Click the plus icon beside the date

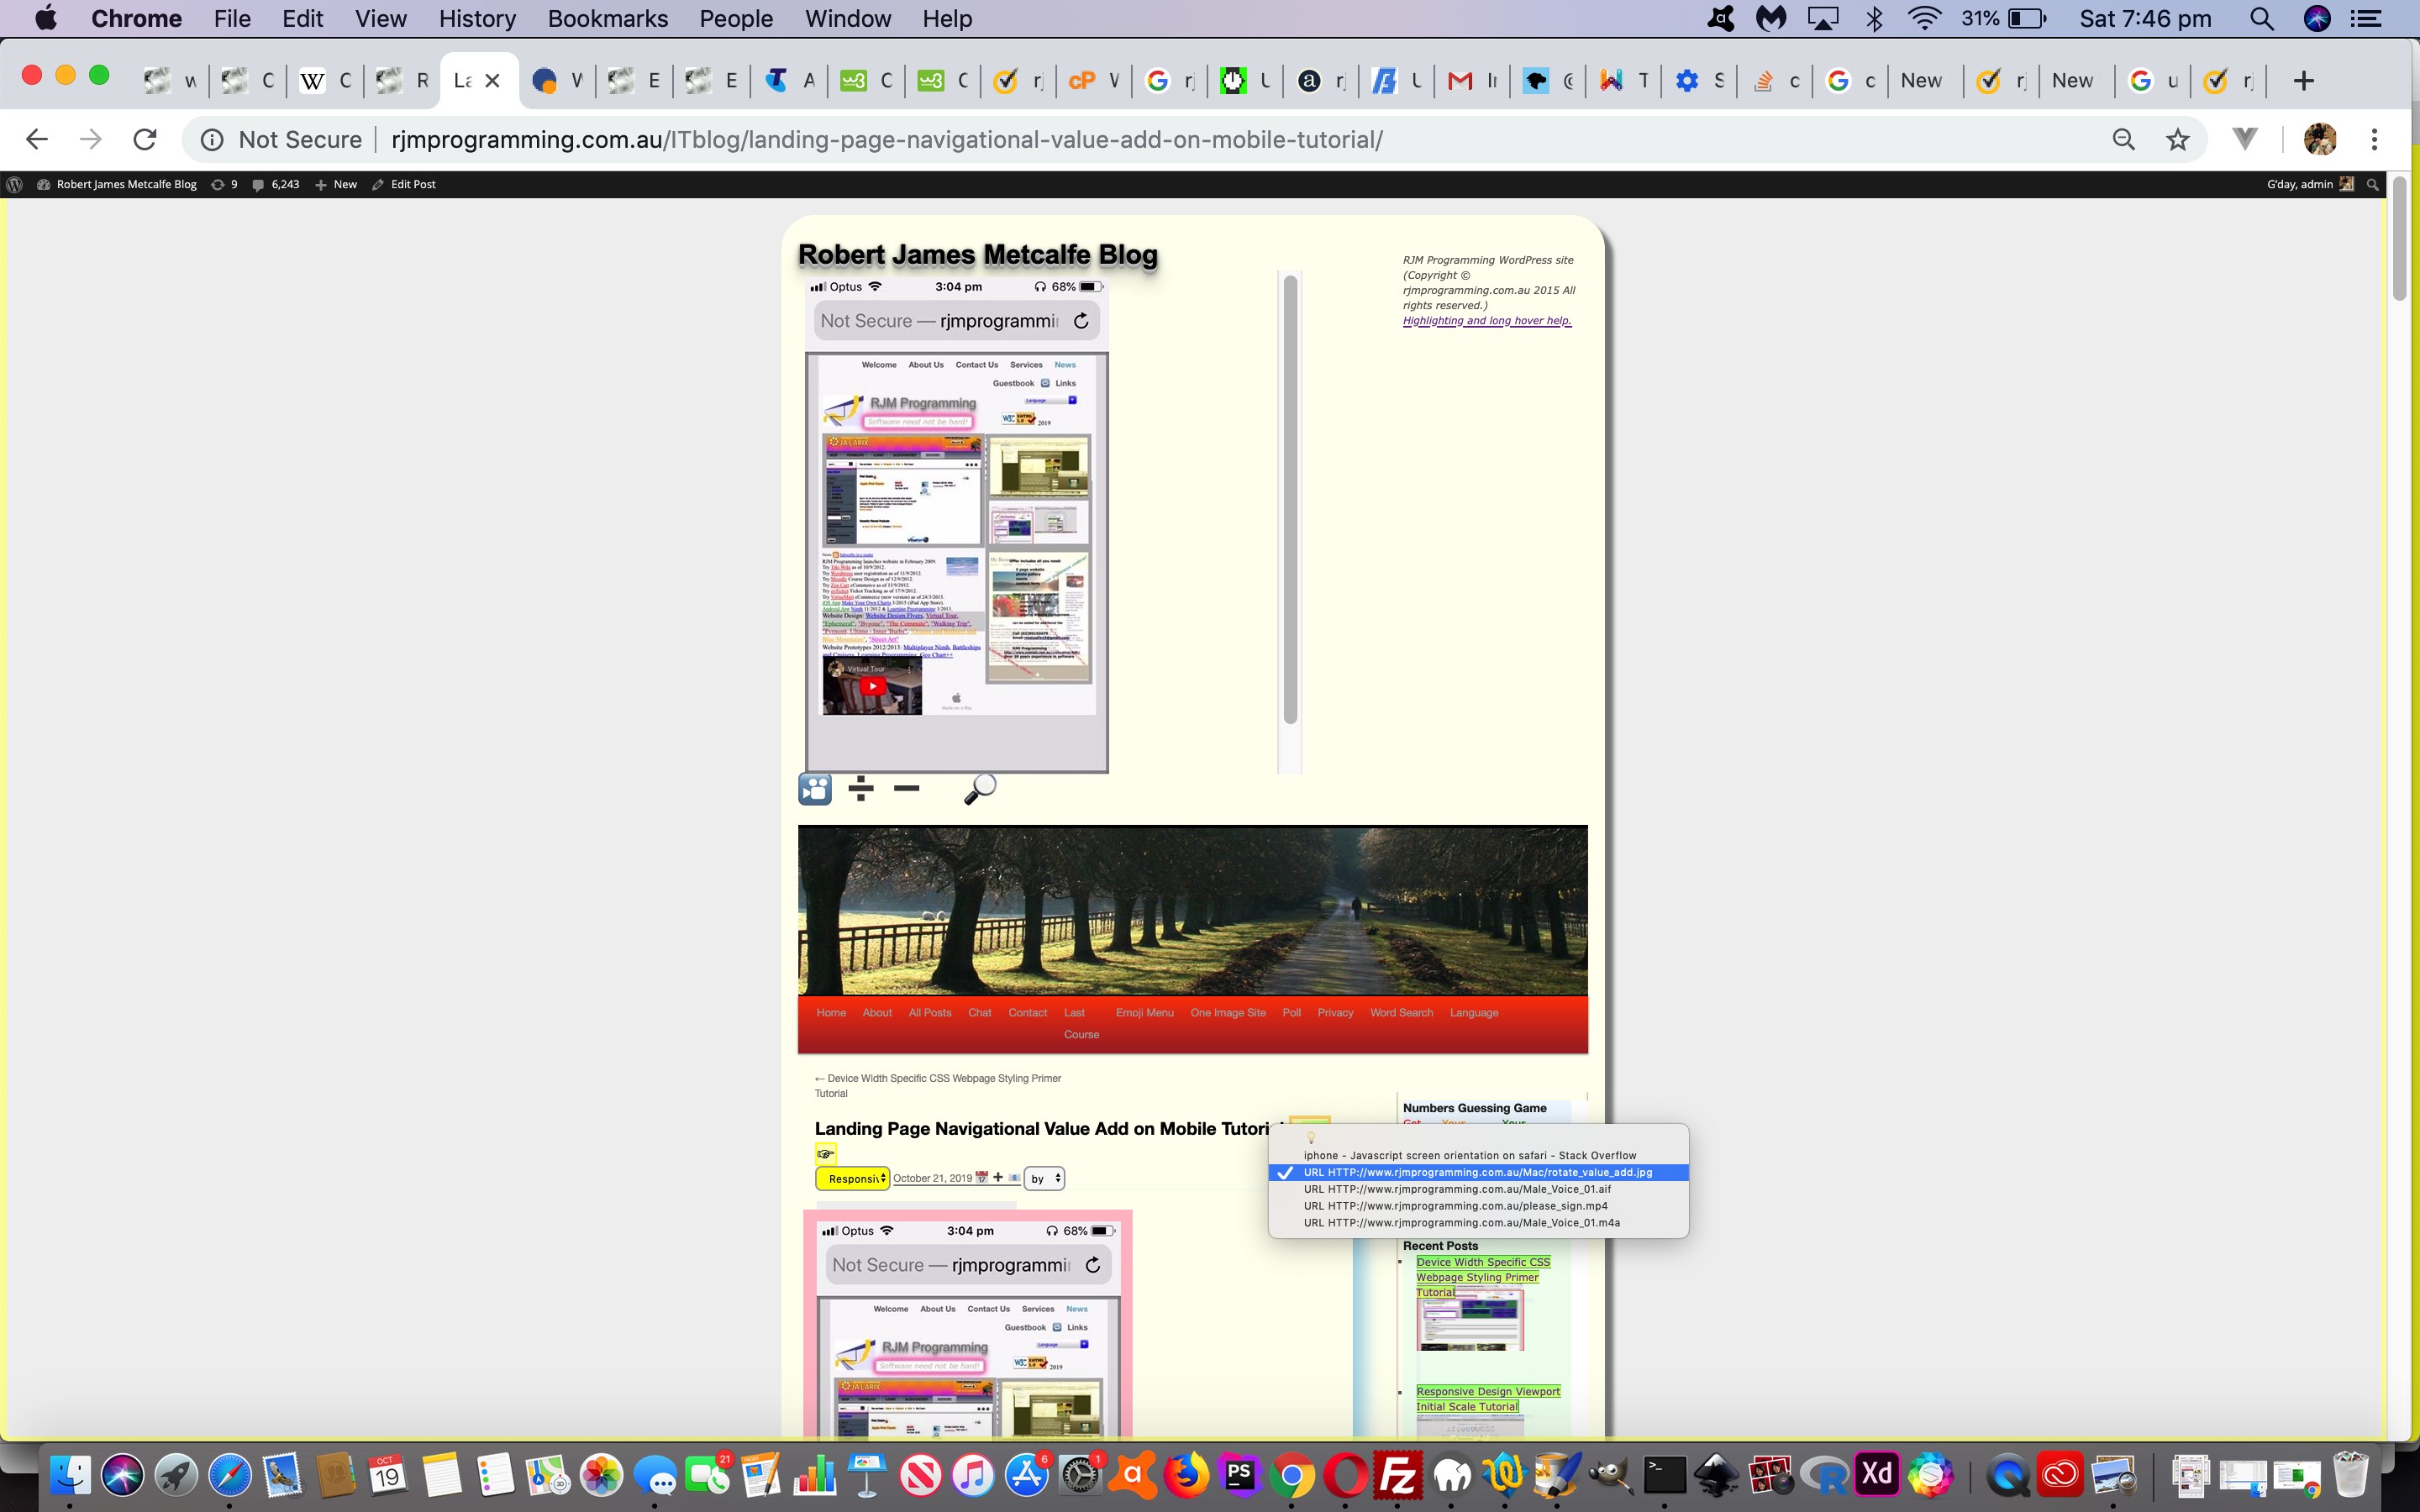click(998, 1178)
